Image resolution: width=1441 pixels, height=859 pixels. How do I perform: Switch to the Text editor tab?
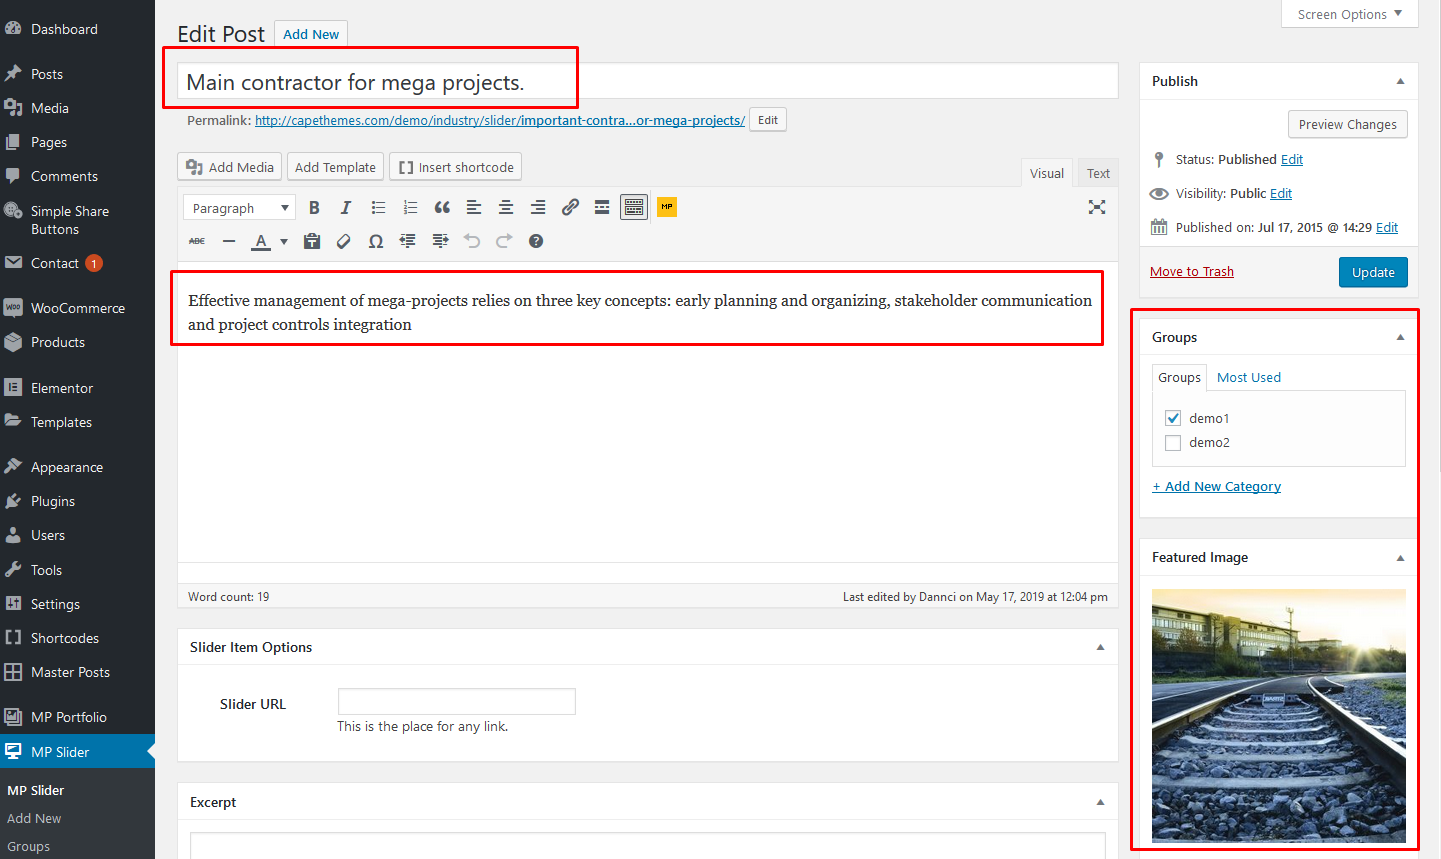point(1098,173)
